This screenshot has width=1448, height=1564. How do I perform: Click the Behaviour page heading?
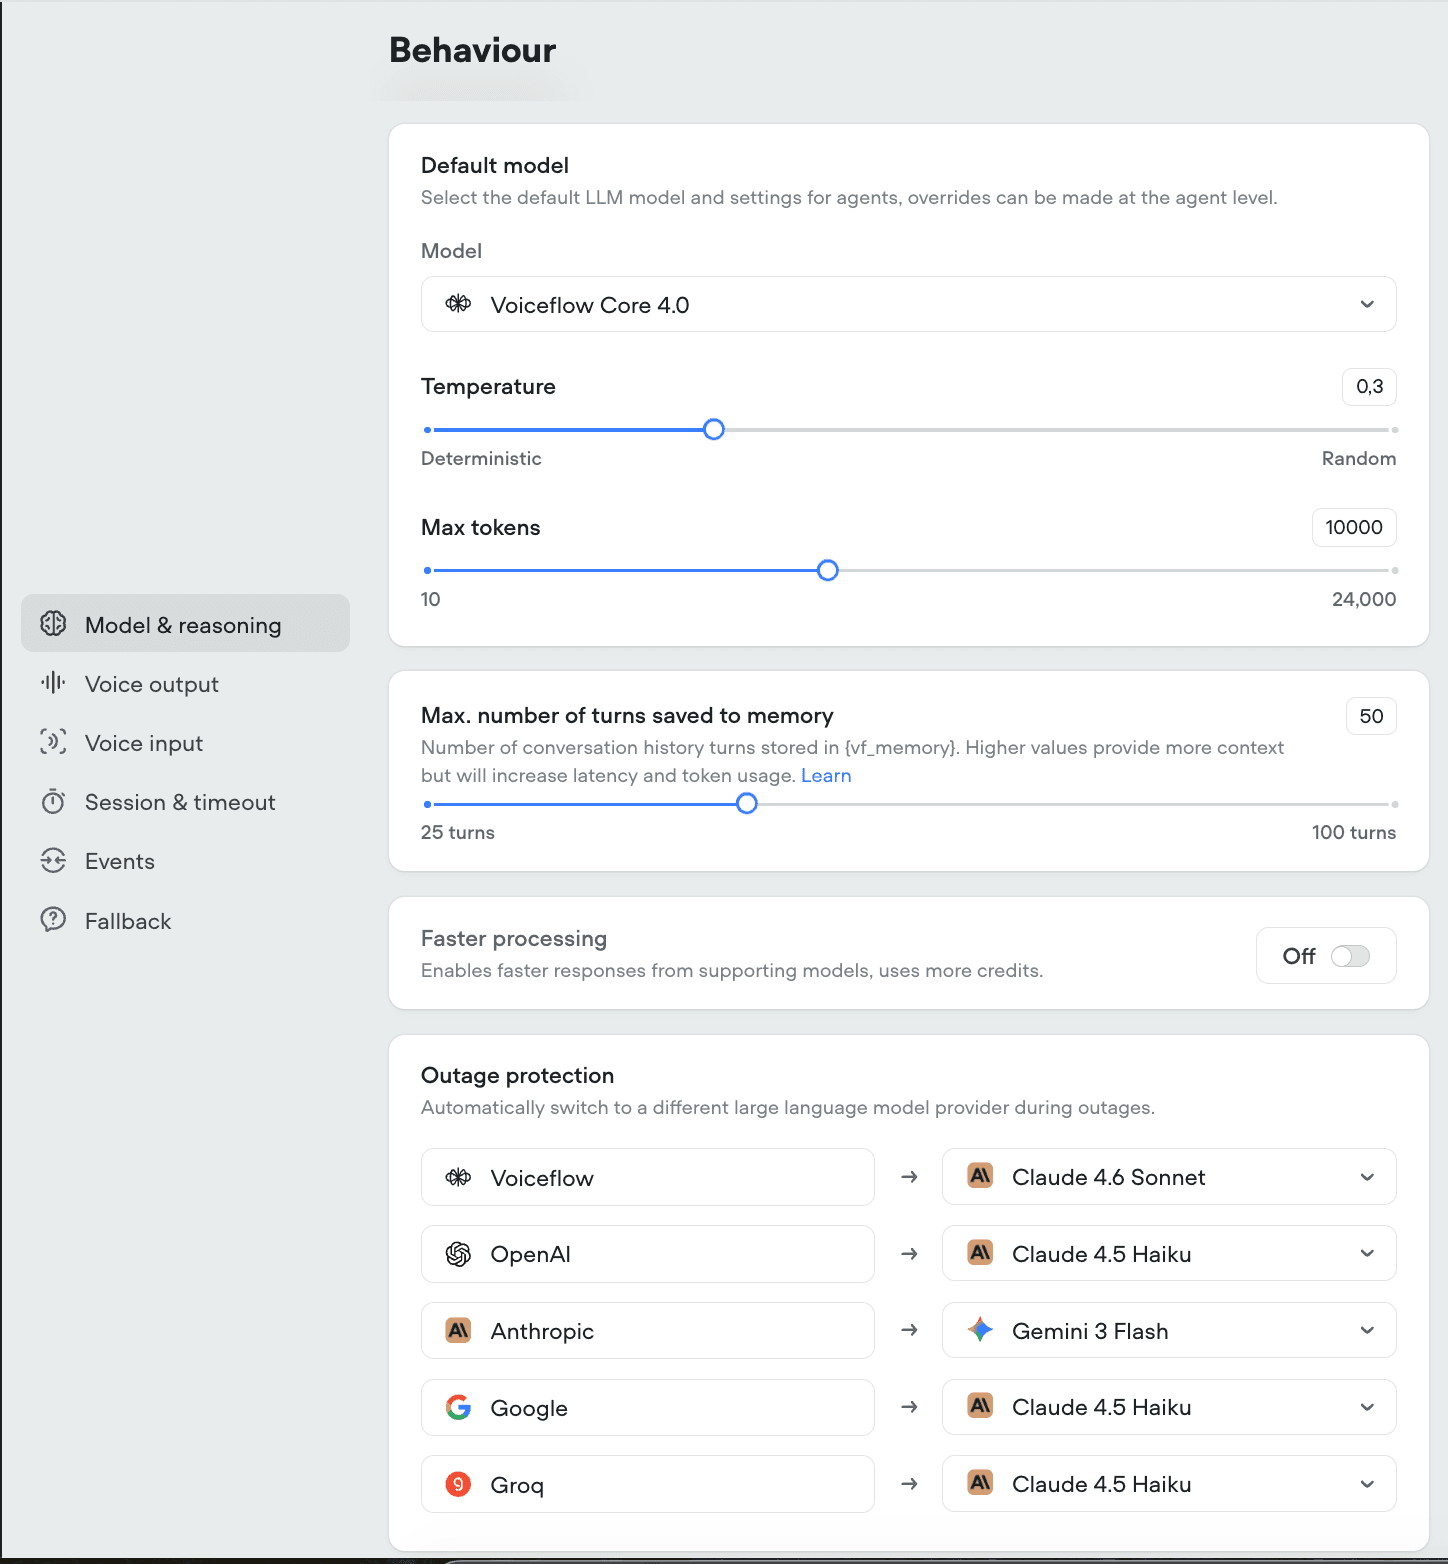[x=472, y=50]
